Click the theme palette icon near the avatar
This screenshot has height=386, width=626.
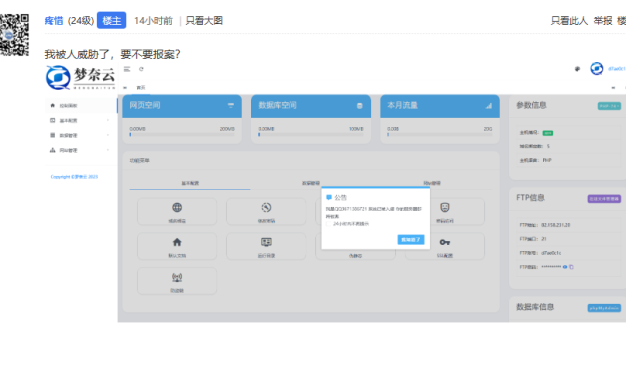pyautogui.click(x=577, y=69)
